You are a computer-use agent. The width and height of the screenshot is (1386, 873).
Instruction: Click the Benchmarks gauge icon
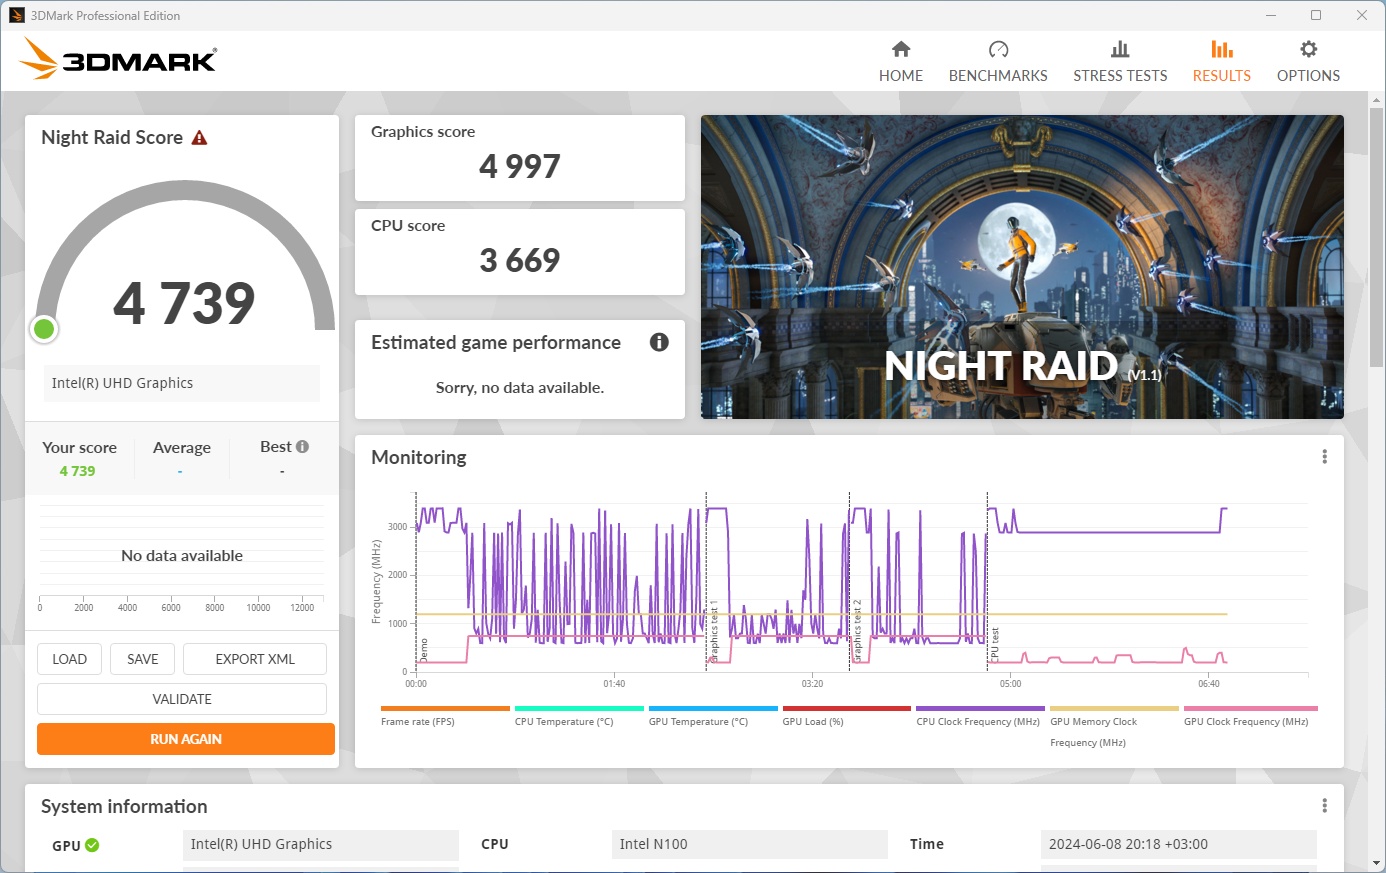click(x=998, y=49)
